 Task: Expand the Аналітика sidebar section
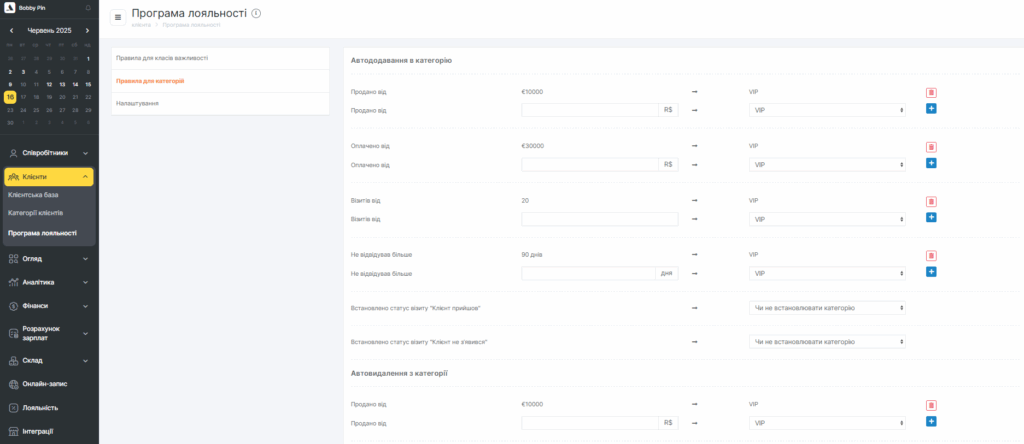coord(49,282)
